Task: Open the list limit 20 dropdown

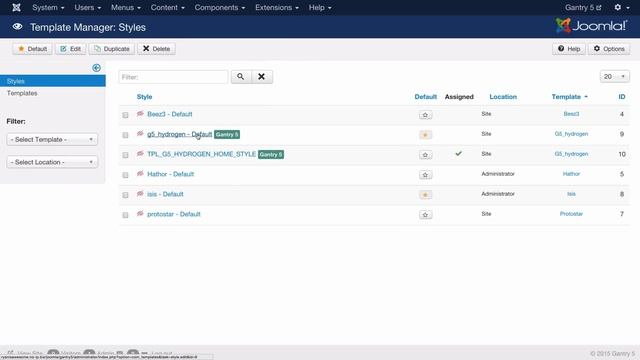Action: tap(615, 76)
